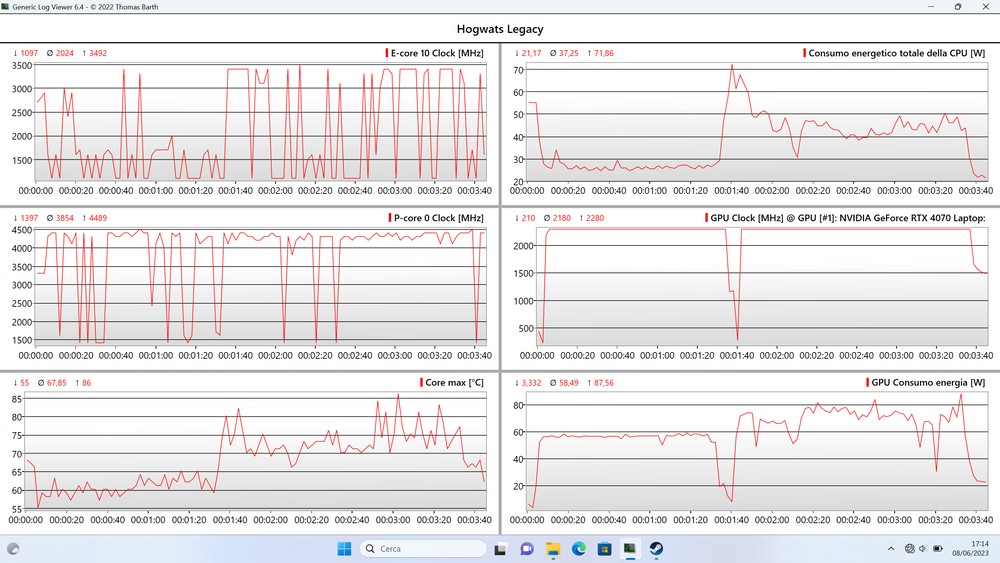
Task: Click the volume speaker tray icon
Action: click(923, 548)
